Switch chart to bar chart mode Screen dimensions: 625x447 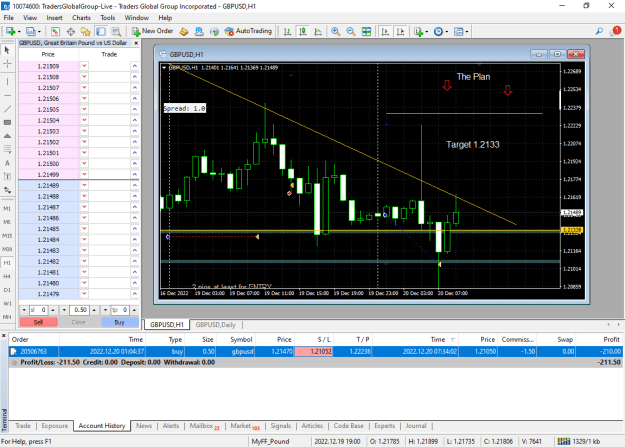(x=287, y=31)
